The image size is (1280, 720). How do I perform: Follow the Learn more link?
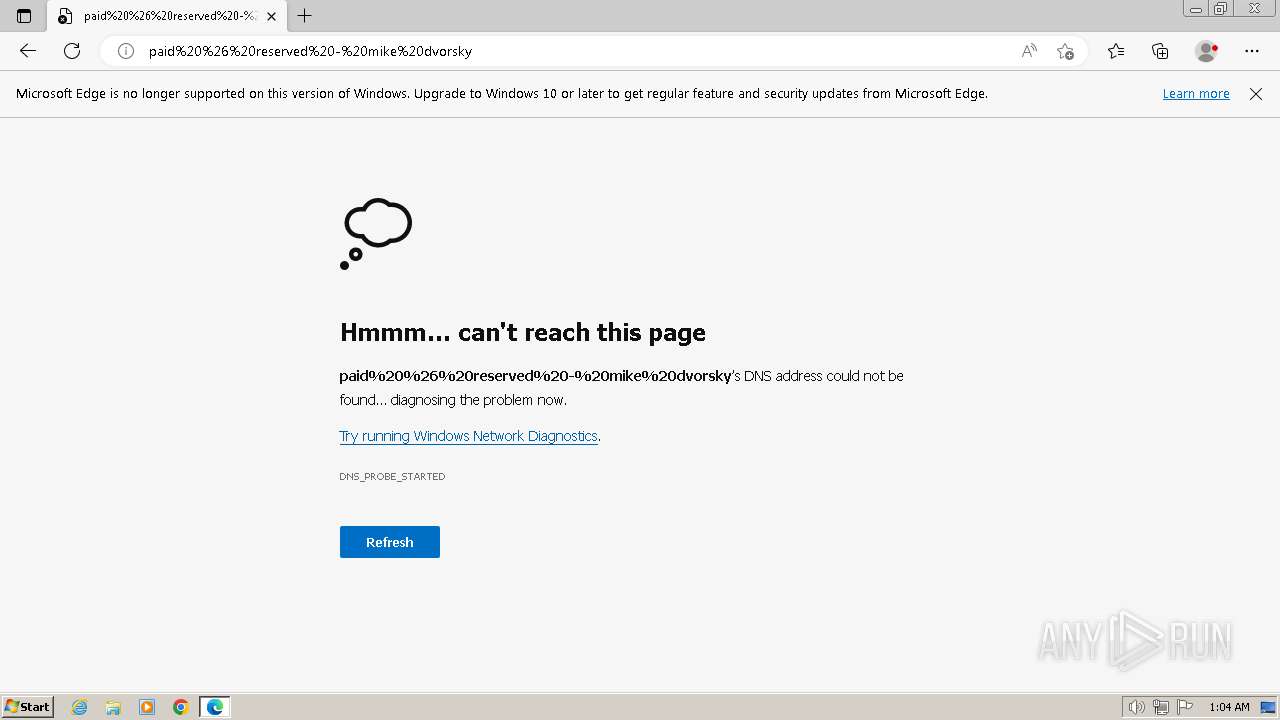tap(1196, 94)
